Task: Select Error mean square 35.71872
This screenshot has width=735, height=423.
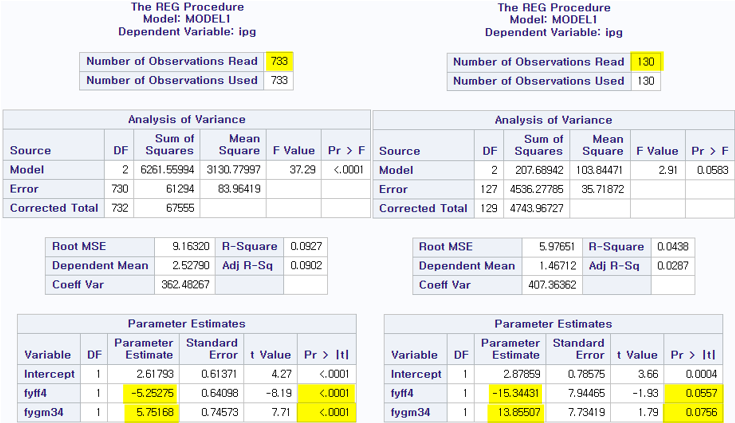Action: pyautogui.click(x=603, y=189)
